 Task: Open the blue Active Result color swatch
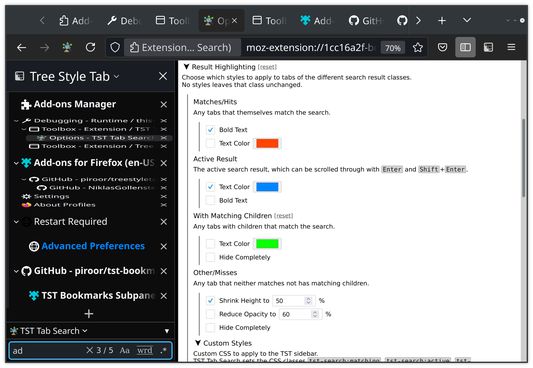(267, 187)
